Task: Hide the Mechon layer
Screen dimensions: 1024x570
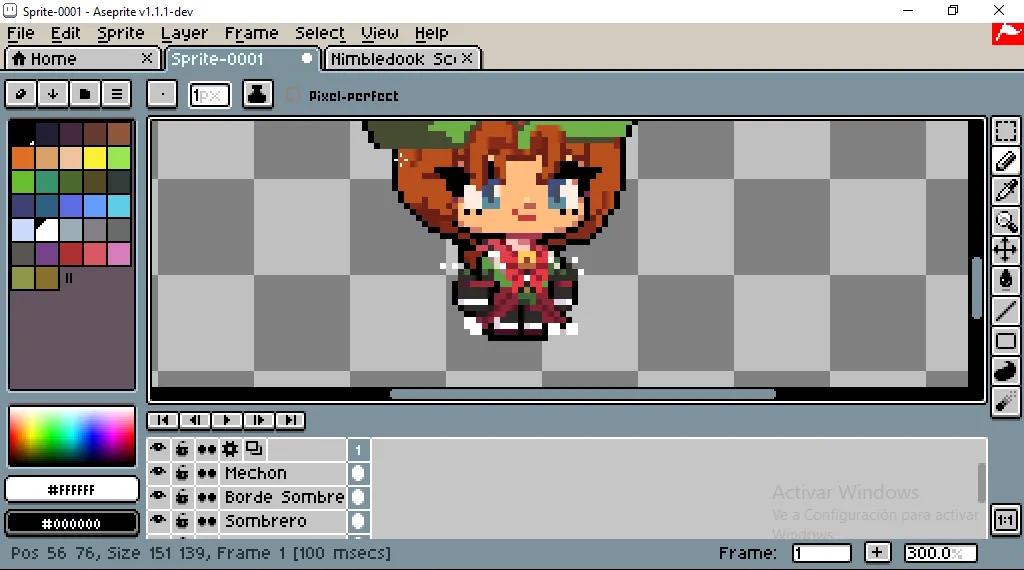Action: [x=158, y=473]
